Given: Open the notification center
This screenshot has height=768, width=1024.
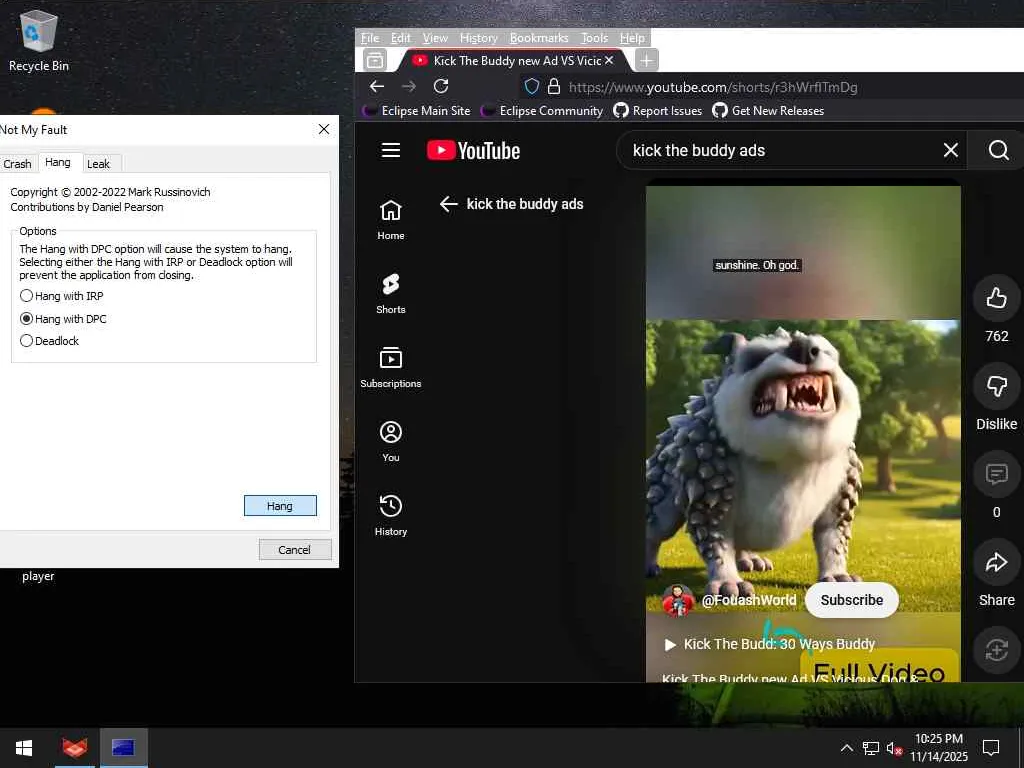Looking at the screenshot, I should click(991, 748).
